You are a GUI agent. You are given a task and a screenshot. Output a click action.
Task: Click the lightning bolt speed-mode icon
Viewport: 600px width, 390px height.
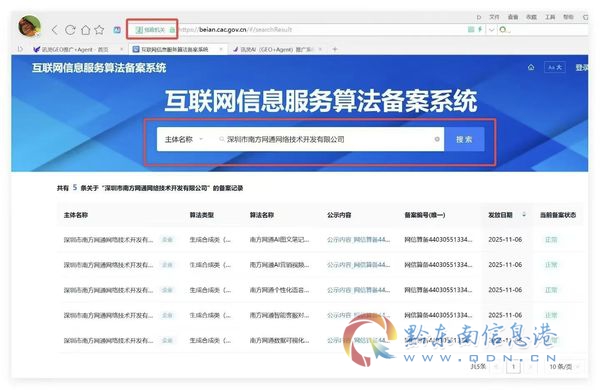(x=480, y=29)
